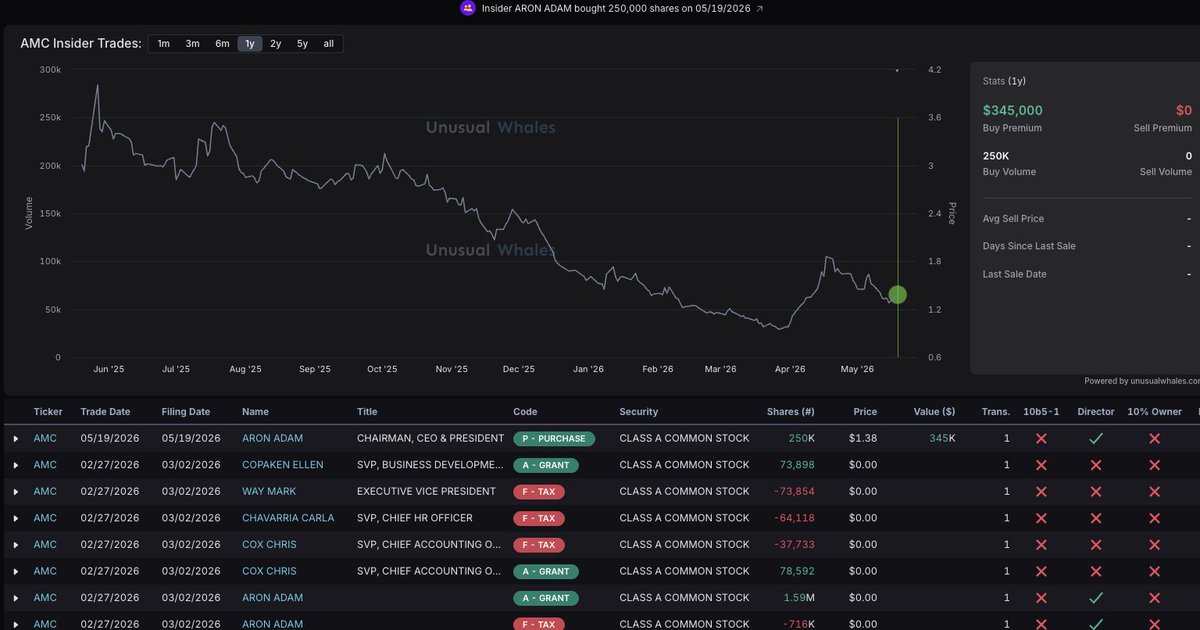
Task: Select the 2y time range
Action: point(276,43)
